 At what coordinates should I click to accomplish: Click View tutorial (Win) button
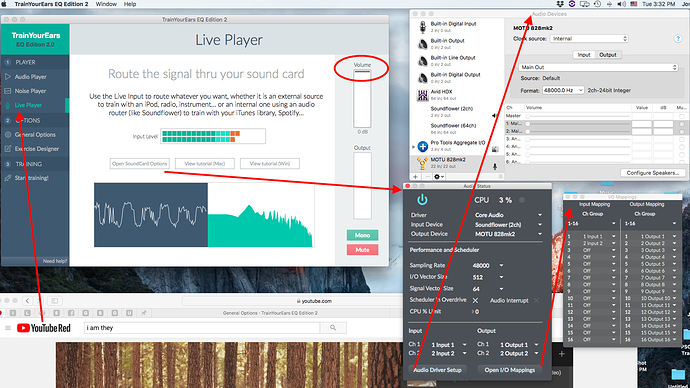[270, 164]
